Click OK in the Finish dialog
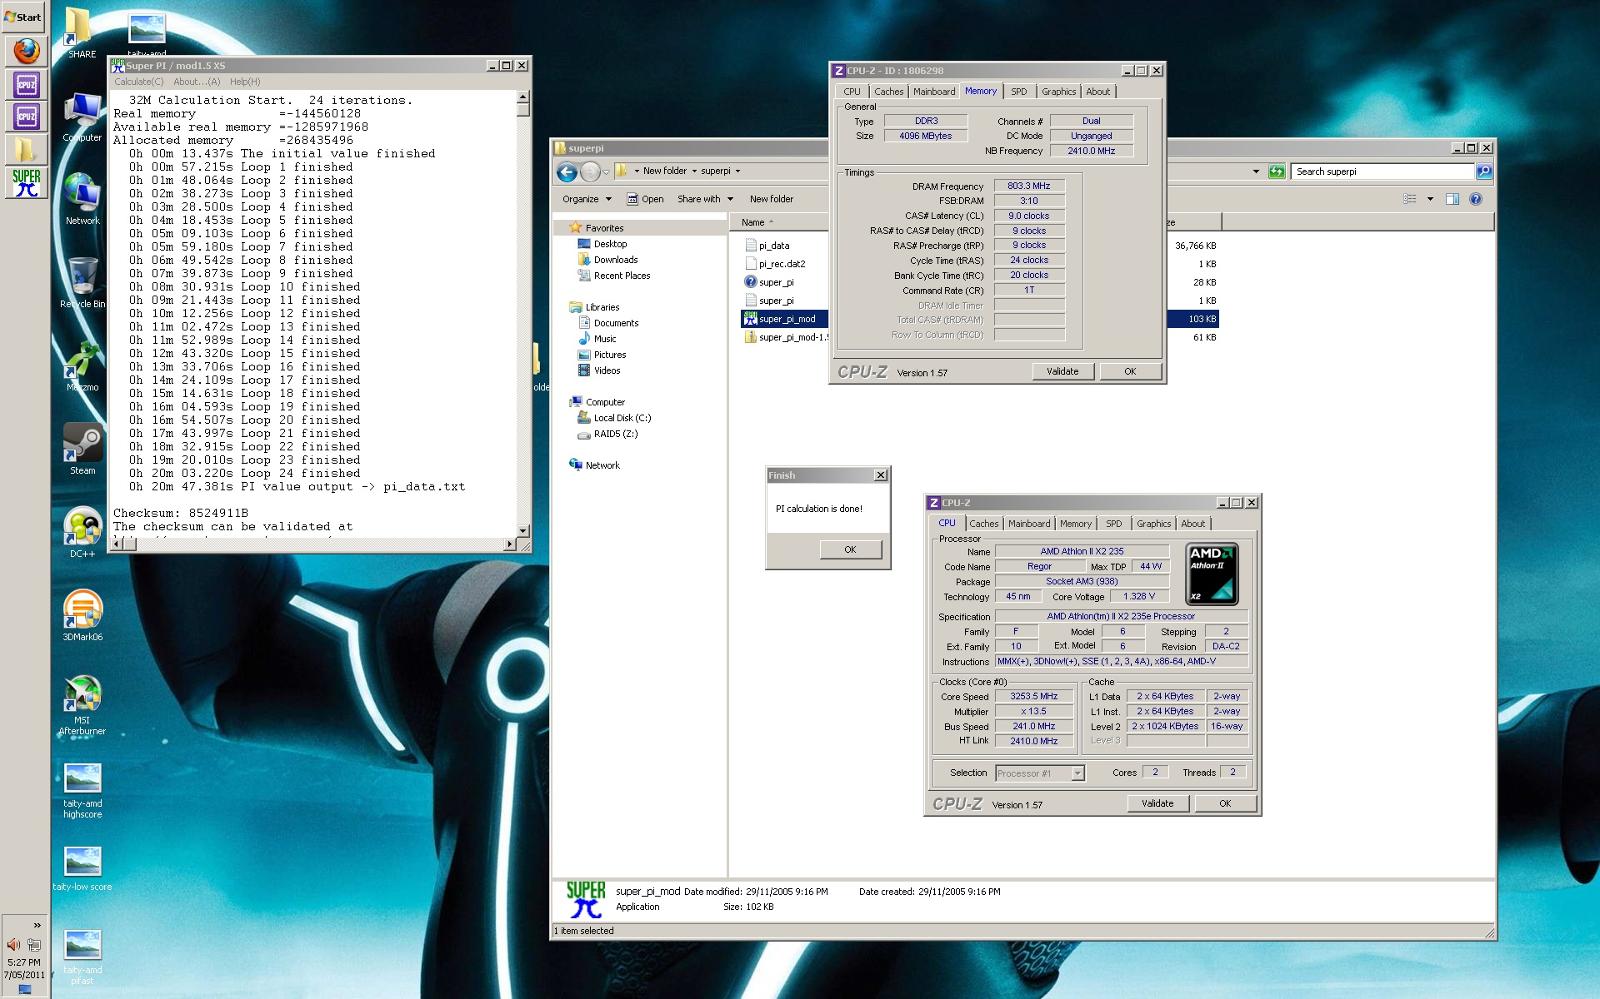 tap(850, 549)
